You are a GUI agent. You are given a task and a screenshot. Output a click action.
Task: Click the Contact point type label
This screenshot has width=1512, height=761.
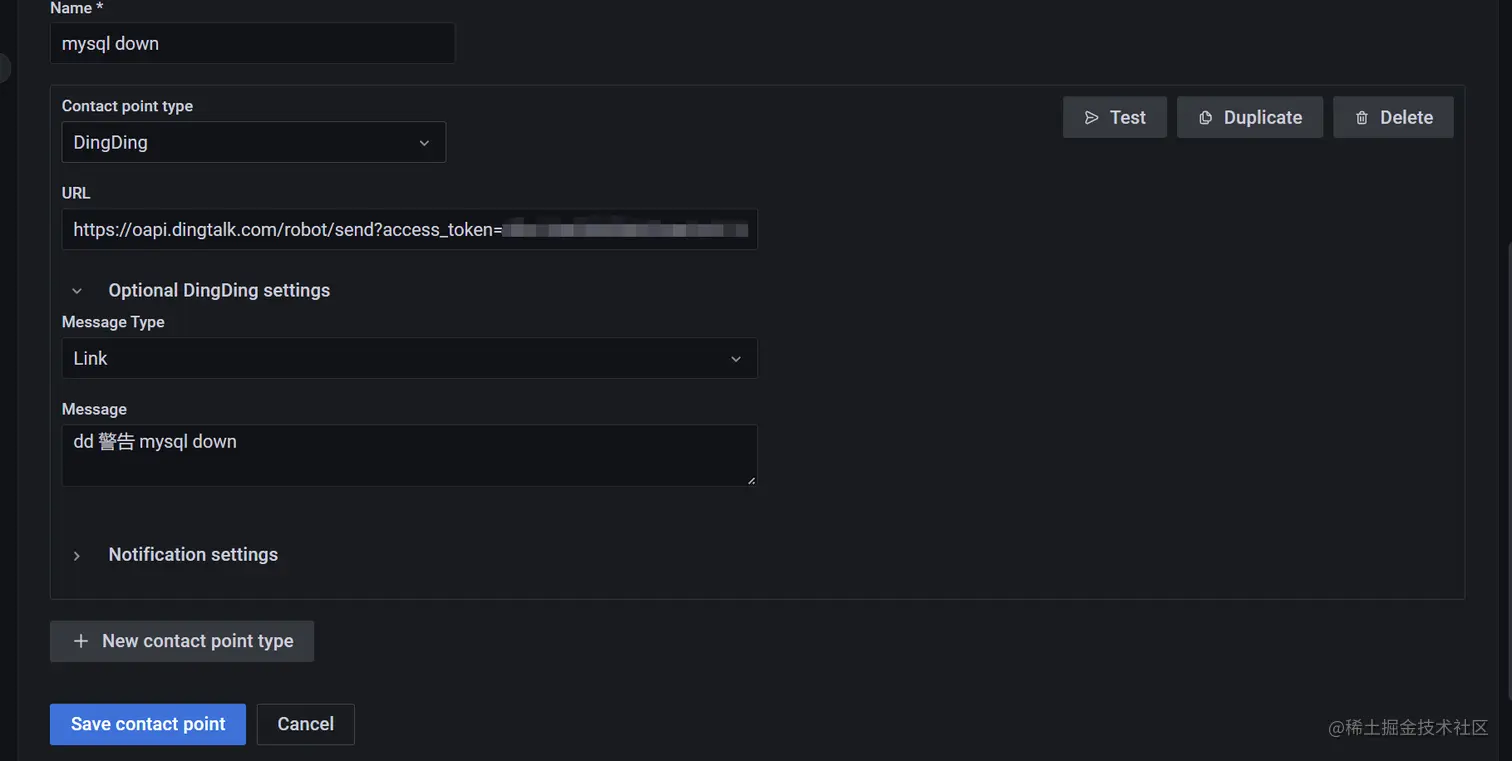pos(127,106)
